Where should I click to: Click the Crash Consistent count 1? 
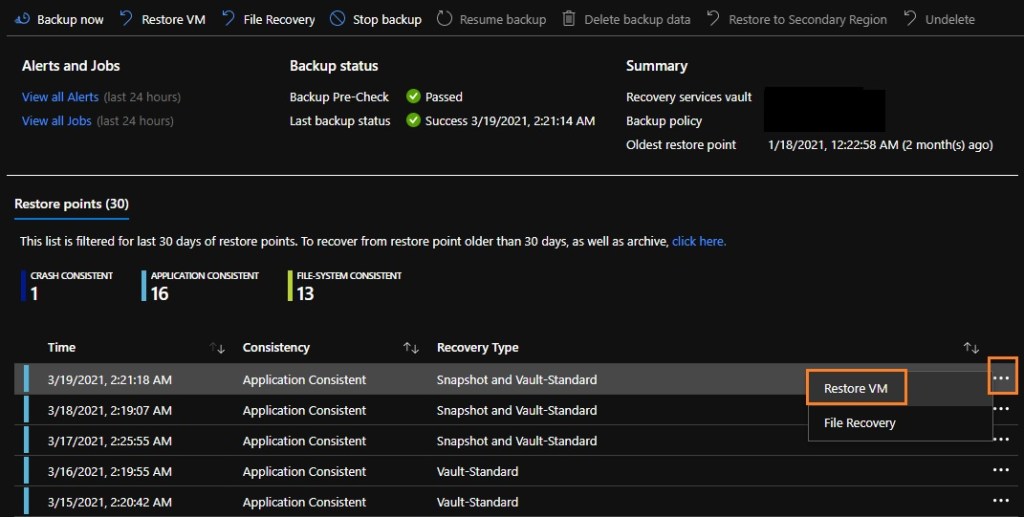tap(34, 294)
